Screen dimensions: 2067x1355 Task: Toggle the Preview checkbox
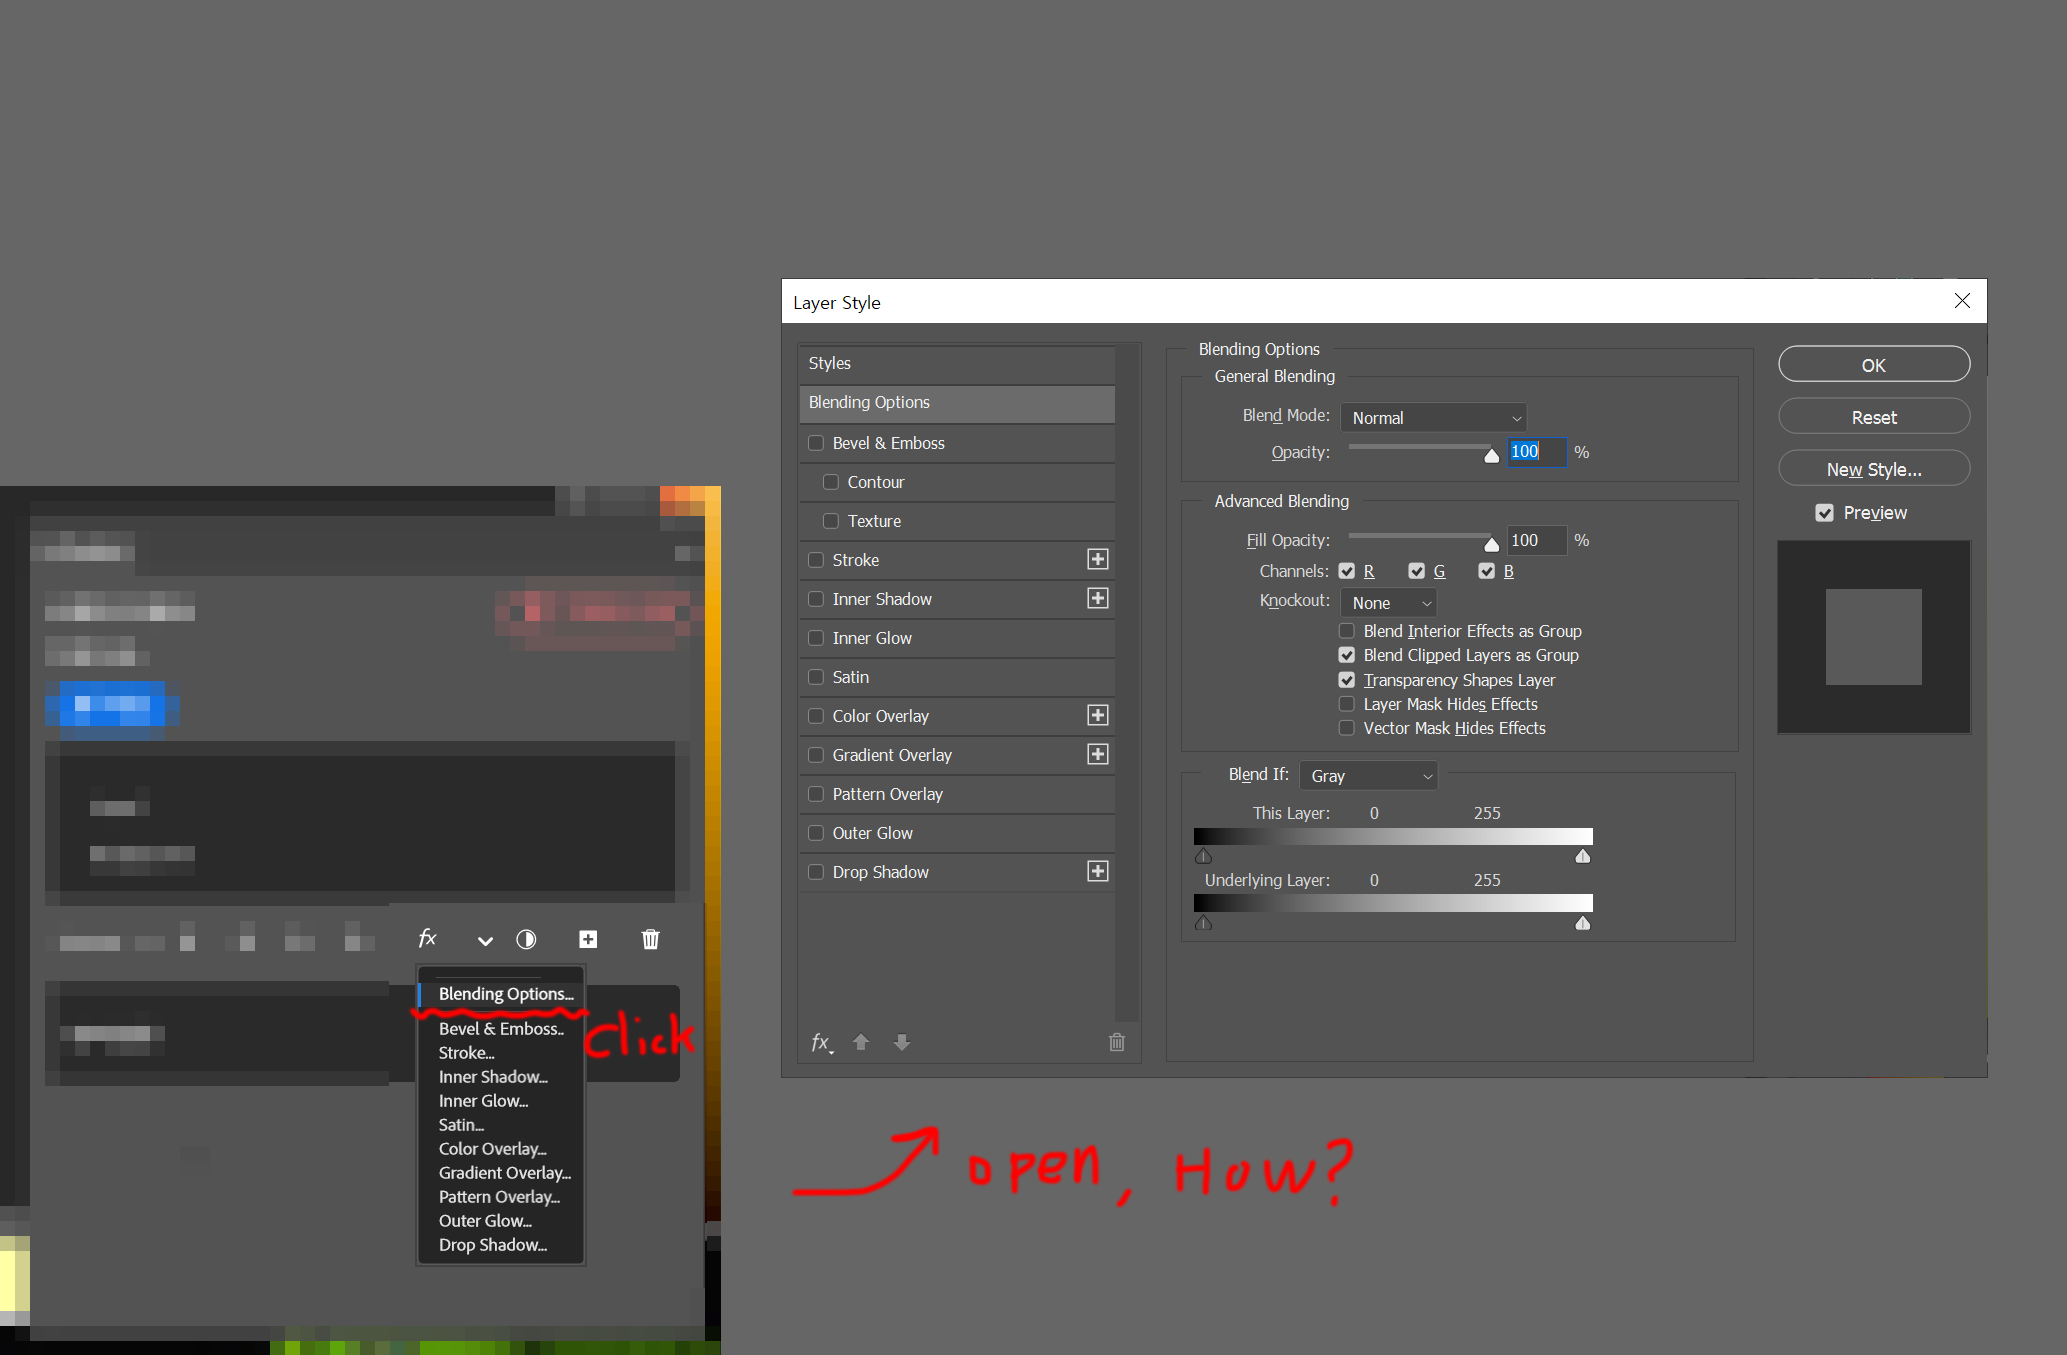pos(1824,513)
